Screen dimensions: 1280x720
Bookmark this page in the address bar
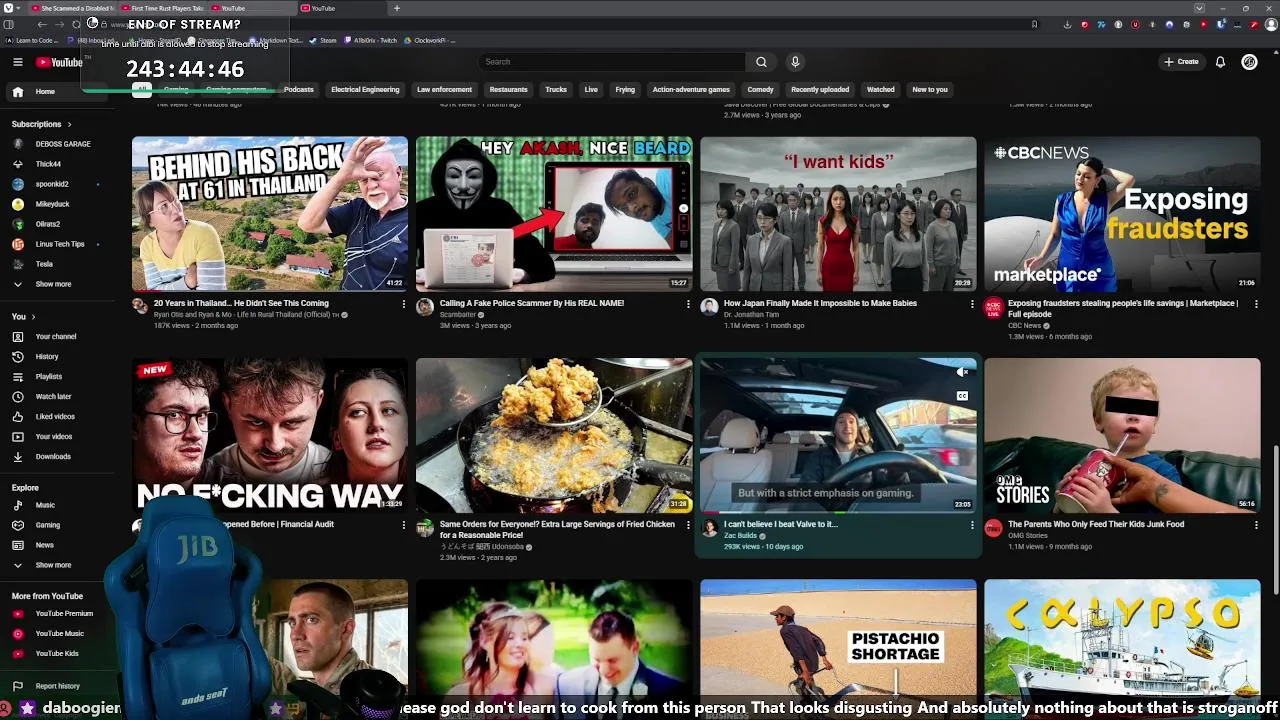coord(1034,24)
